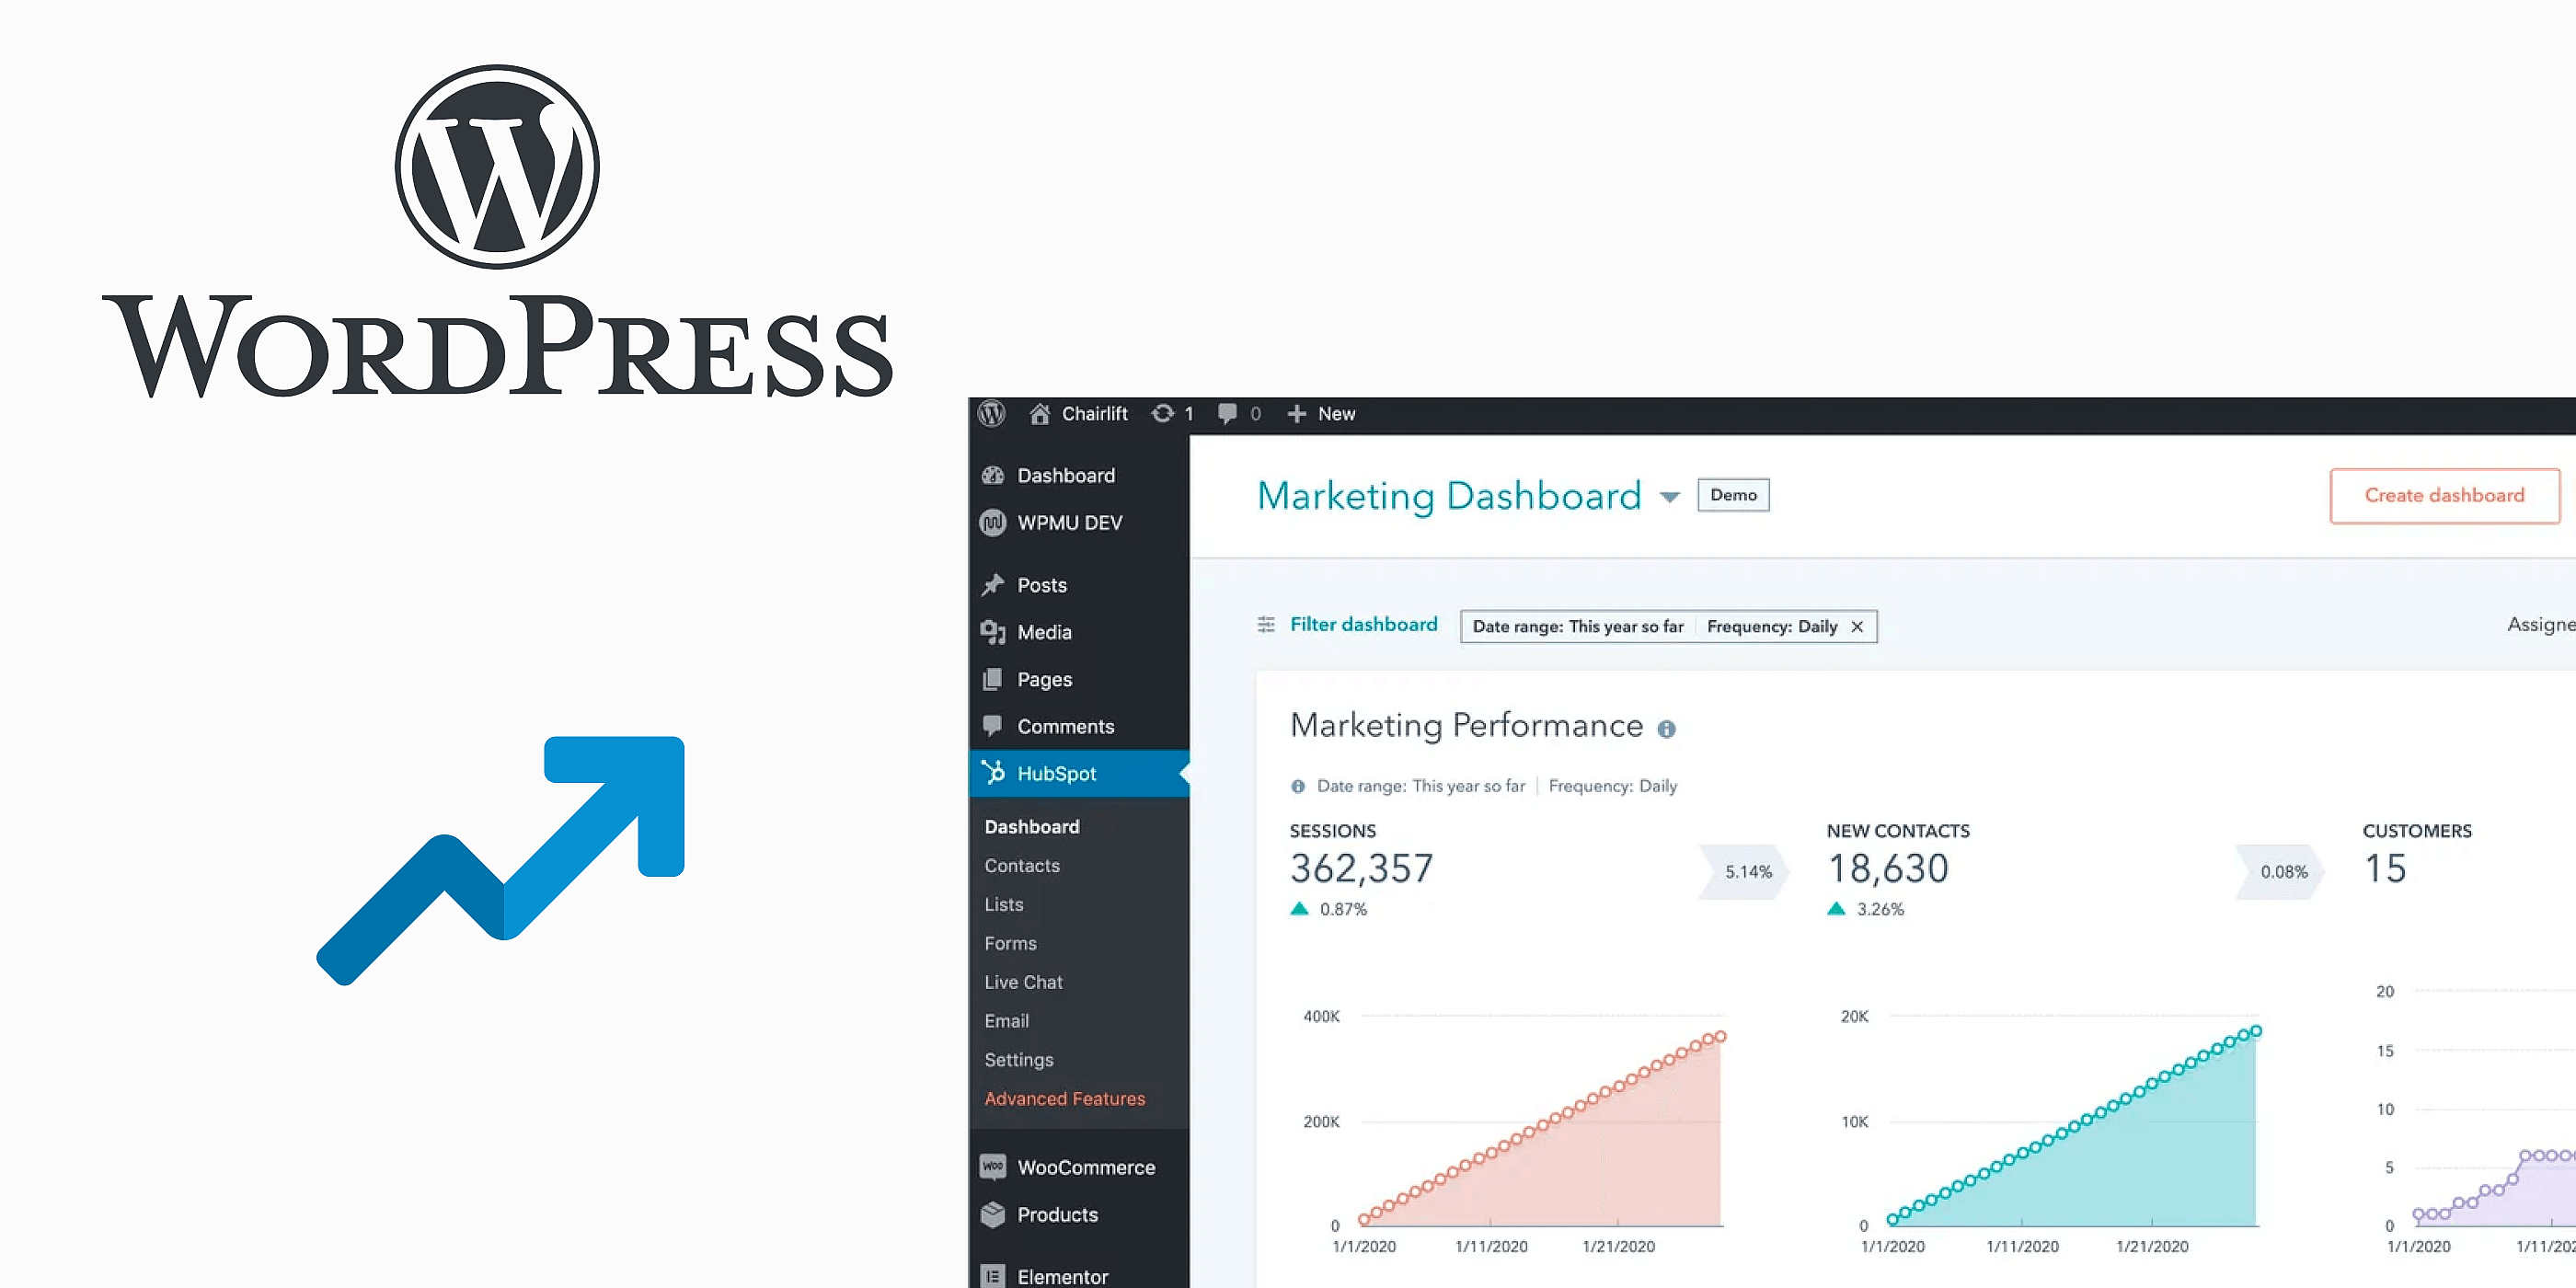2576x1288 pixels.
Task: Click the Posts pushpin icon
Action: point(992,584)
